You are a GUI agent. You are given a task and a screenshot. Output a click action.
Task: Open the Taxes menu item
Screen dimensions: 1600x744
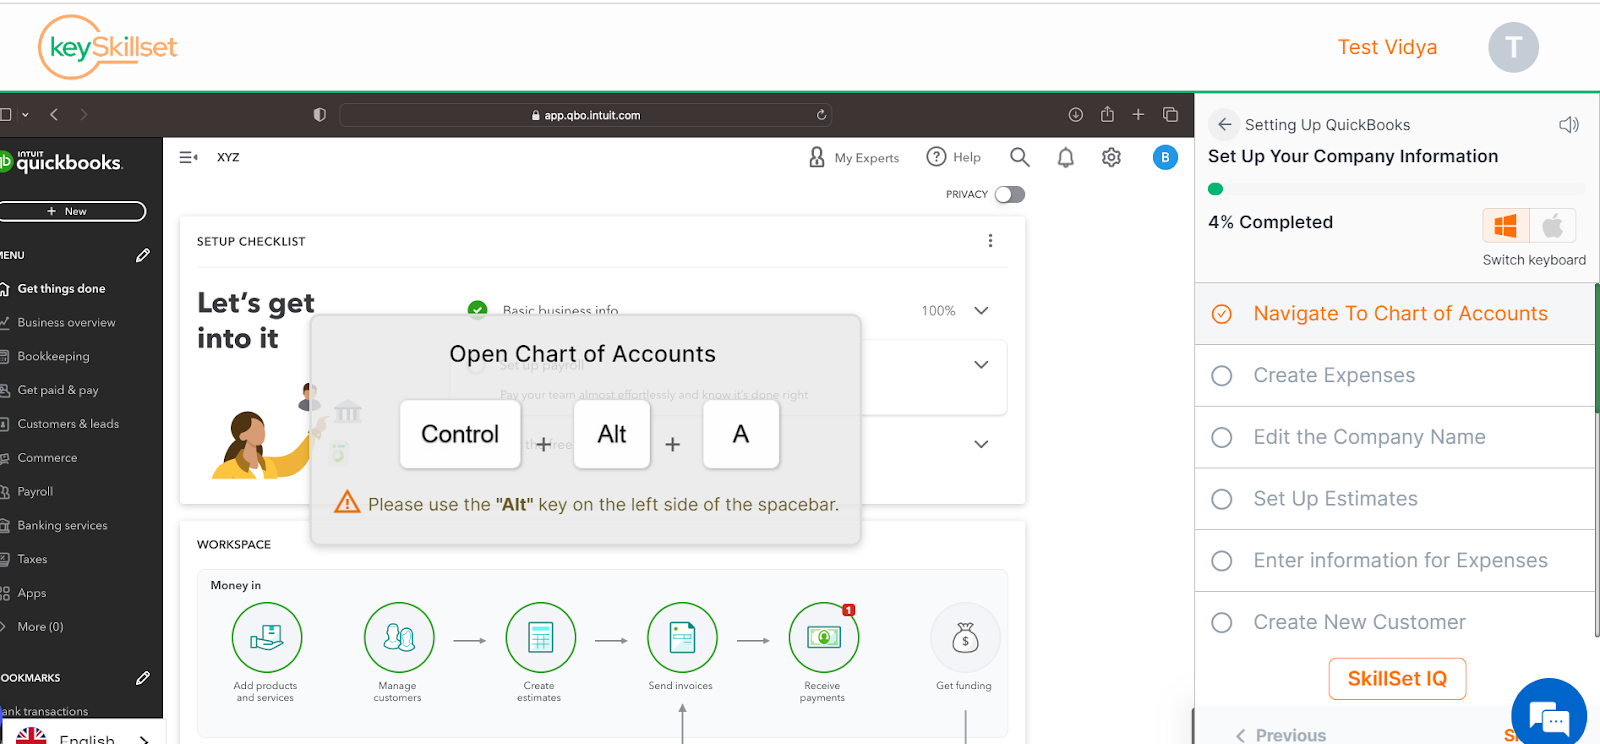32,560
